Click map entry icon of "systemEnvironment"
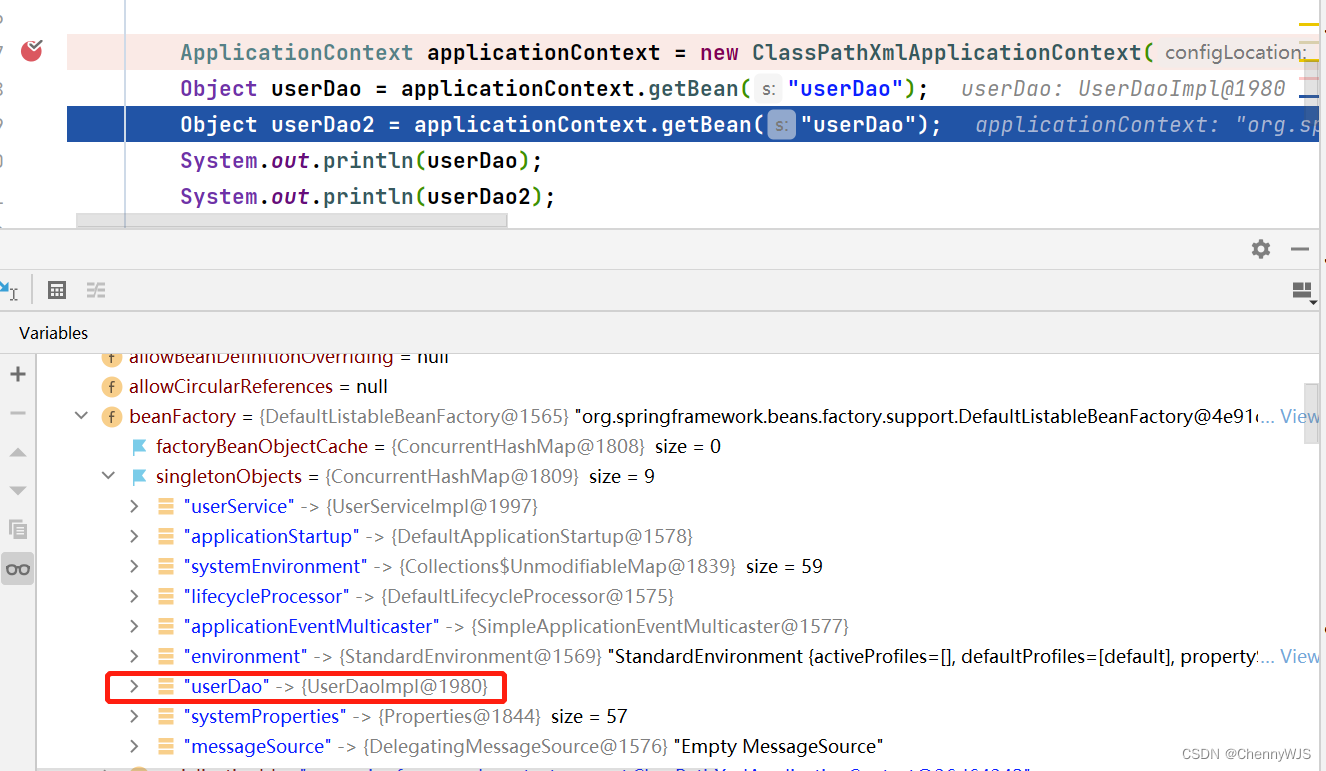The image size is (1326, 771). pyautogui.click(x=166, y=567)
